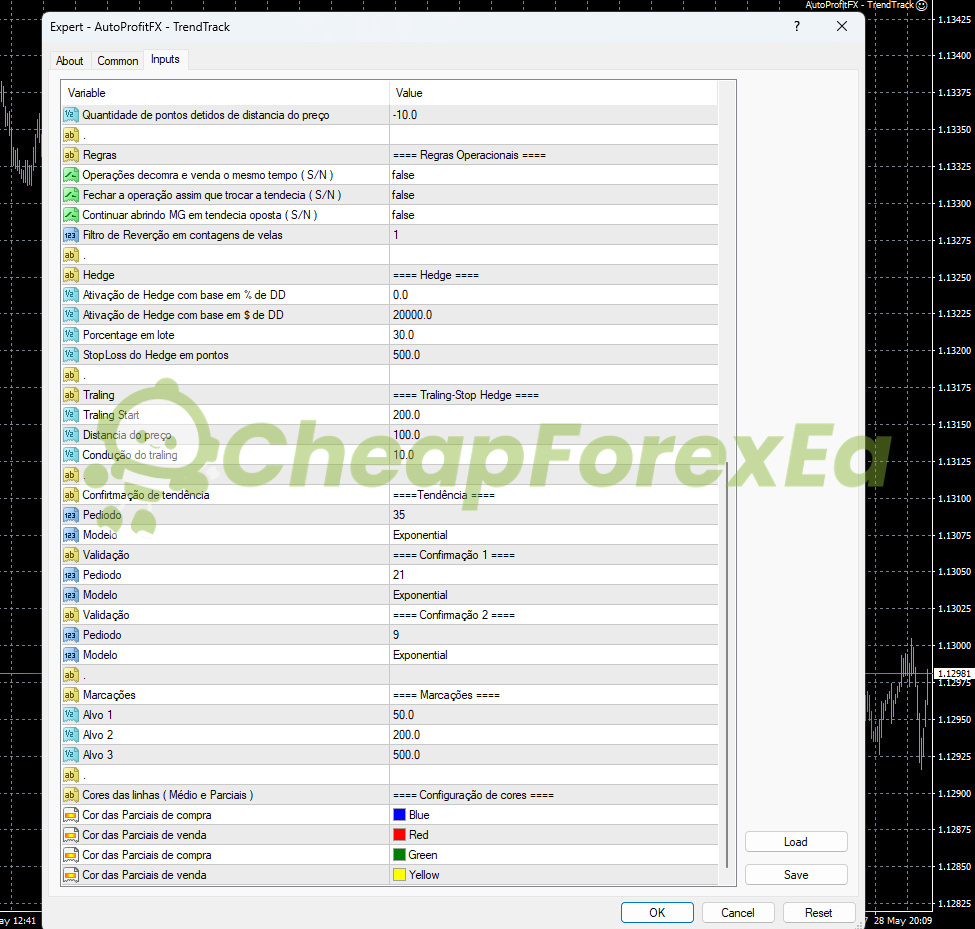Select the Inputs tab
Screen dimensions: 975x929
click(x=165, y=59)
